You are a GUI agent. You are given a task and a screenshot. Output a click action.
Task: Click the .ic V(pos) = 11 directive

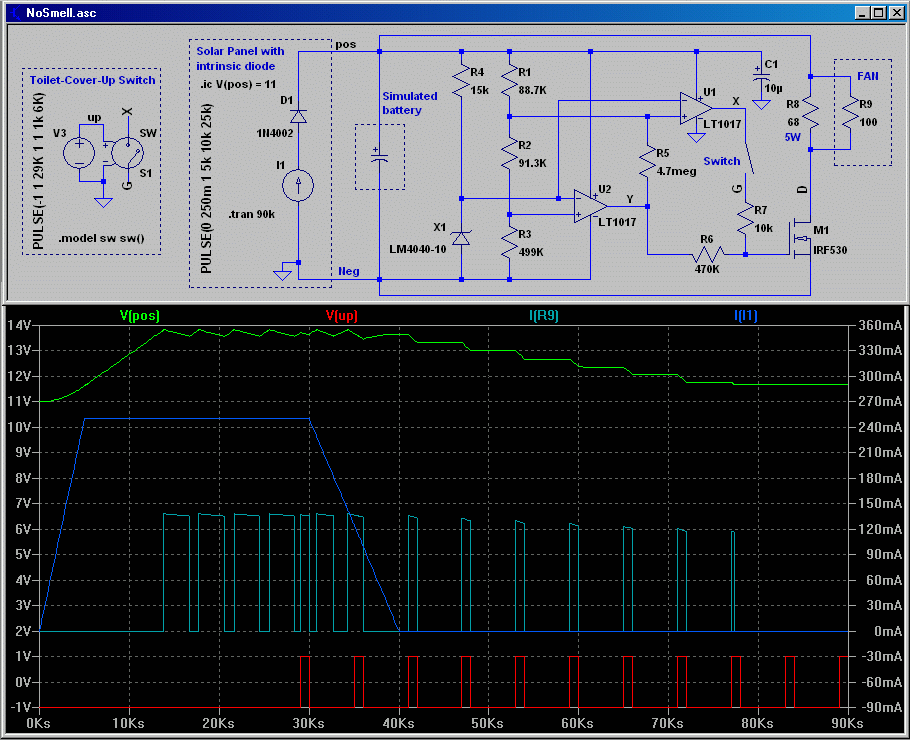tap(238, 84)
